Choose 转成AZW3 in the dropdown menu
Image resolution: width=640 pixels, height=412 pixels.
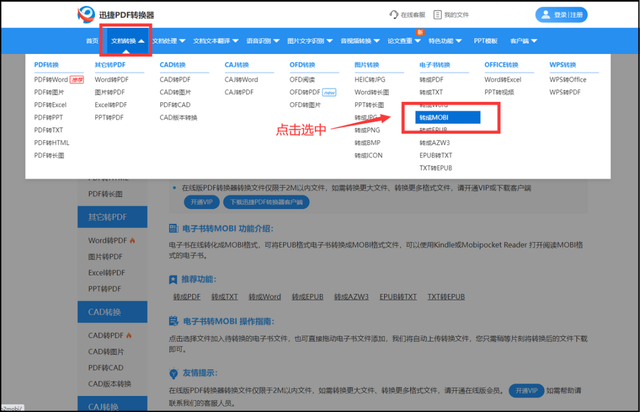click(x=435, y=143)
